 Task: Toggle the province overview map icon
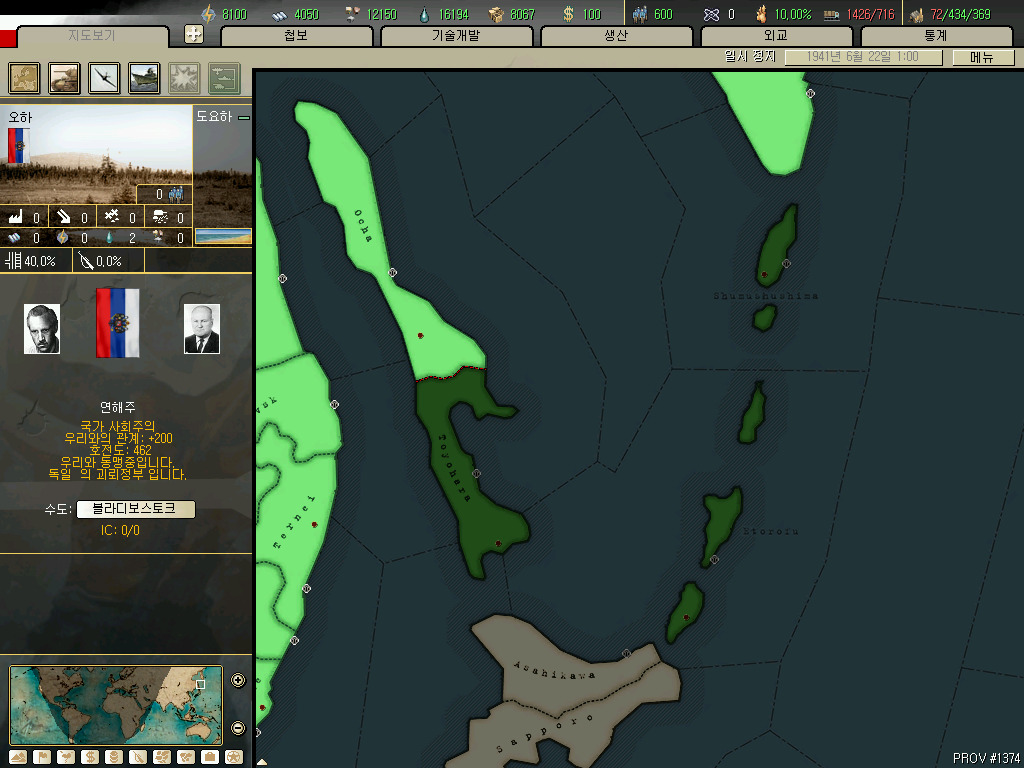tap(24, 78)
